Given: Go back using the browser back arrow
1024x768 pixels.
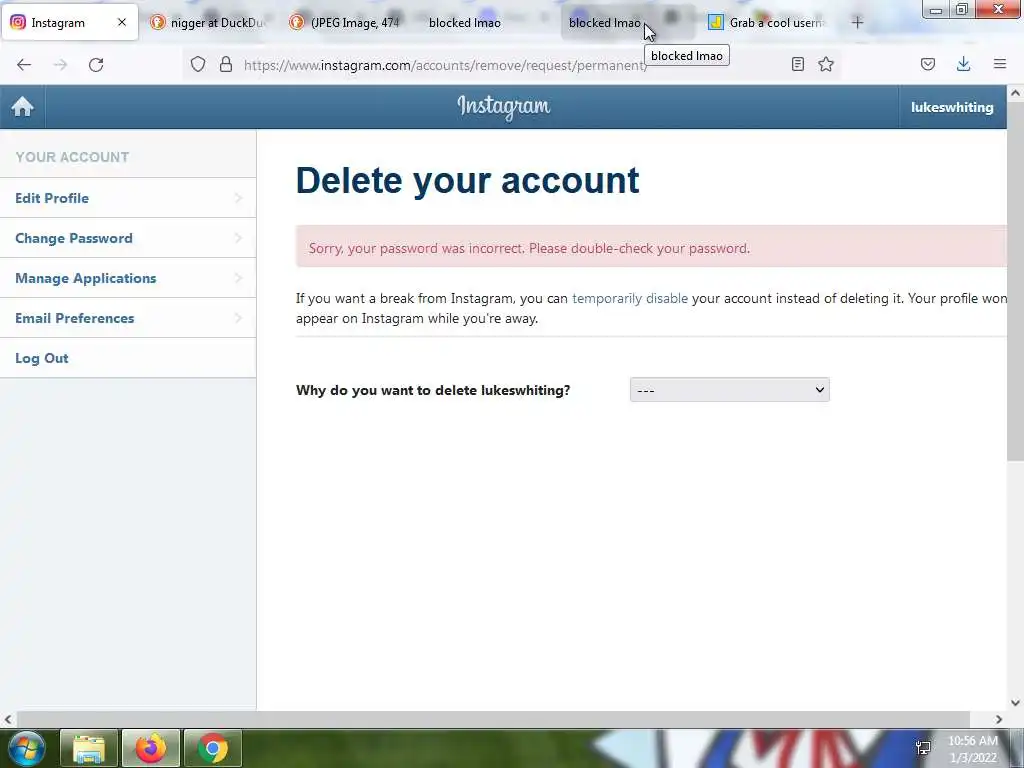Looking at the screenshot, I should click(x=24, y=65).
